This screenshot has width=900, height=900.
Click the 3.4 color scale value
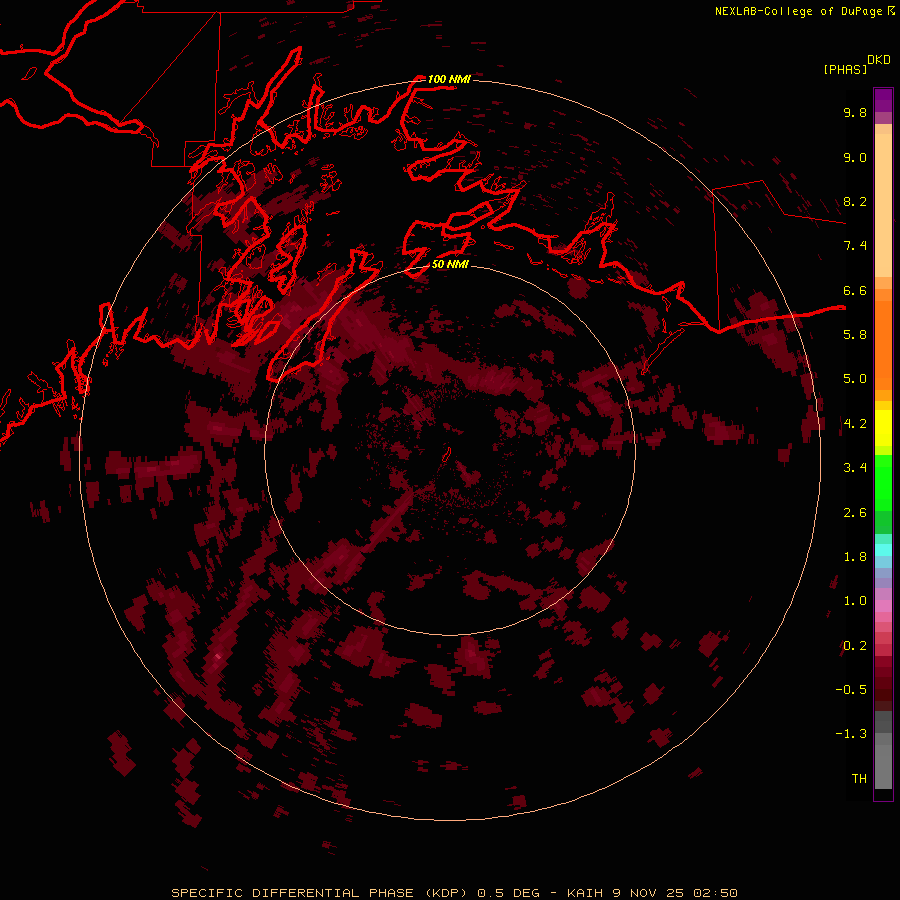855,468
